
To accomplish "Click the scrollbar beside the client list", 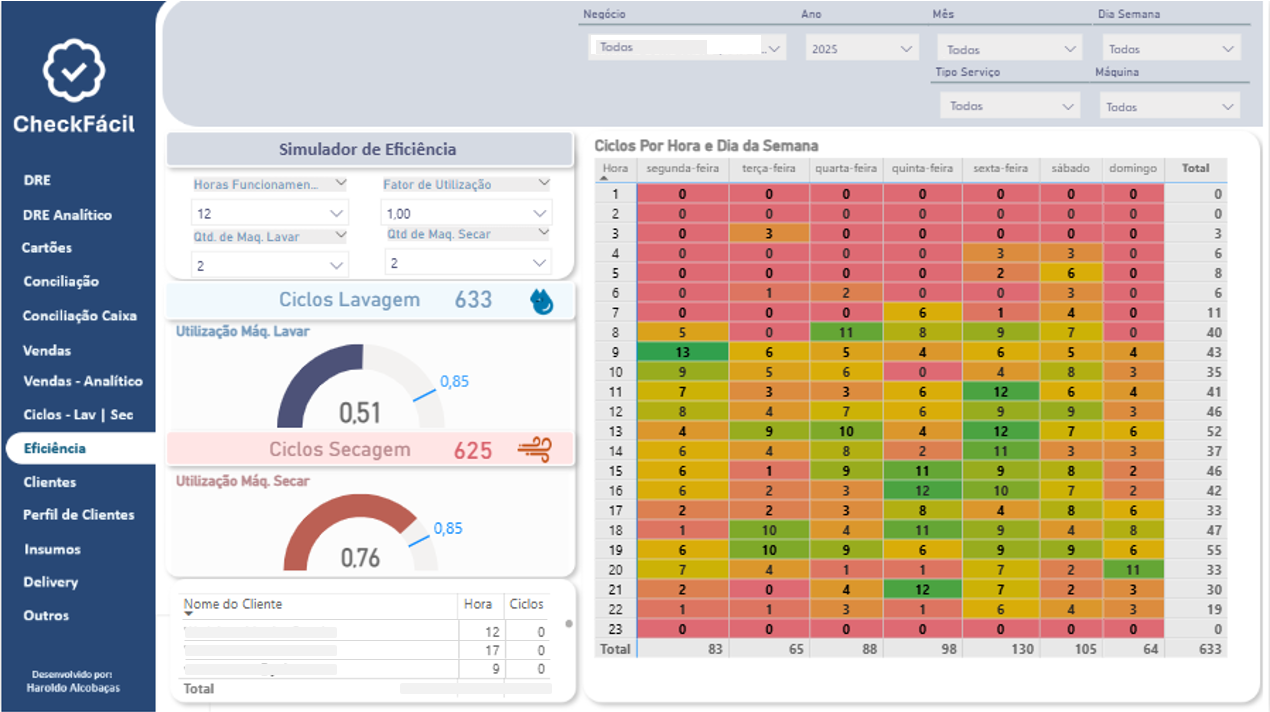I will pyautogui.click(x=568, y=623).
